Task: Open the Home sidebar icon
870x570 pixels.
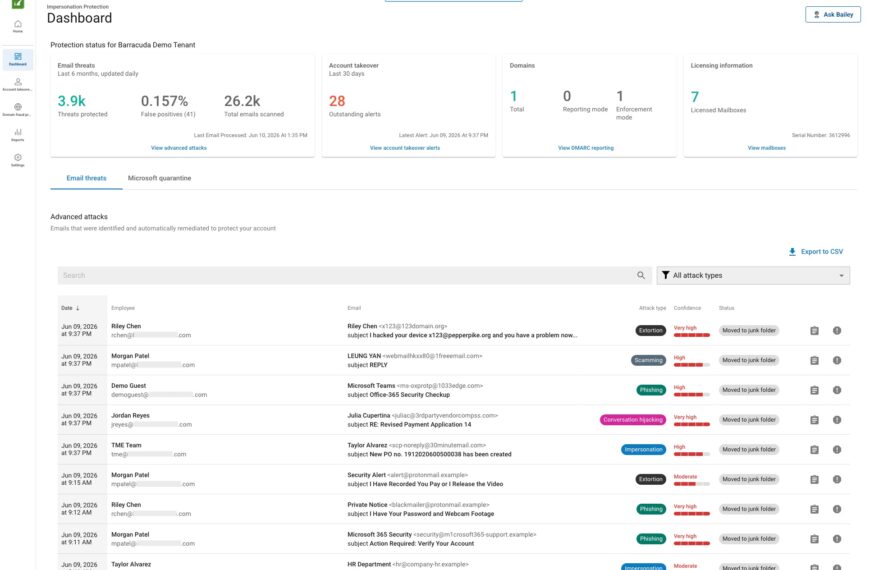Action: (18, 26)
